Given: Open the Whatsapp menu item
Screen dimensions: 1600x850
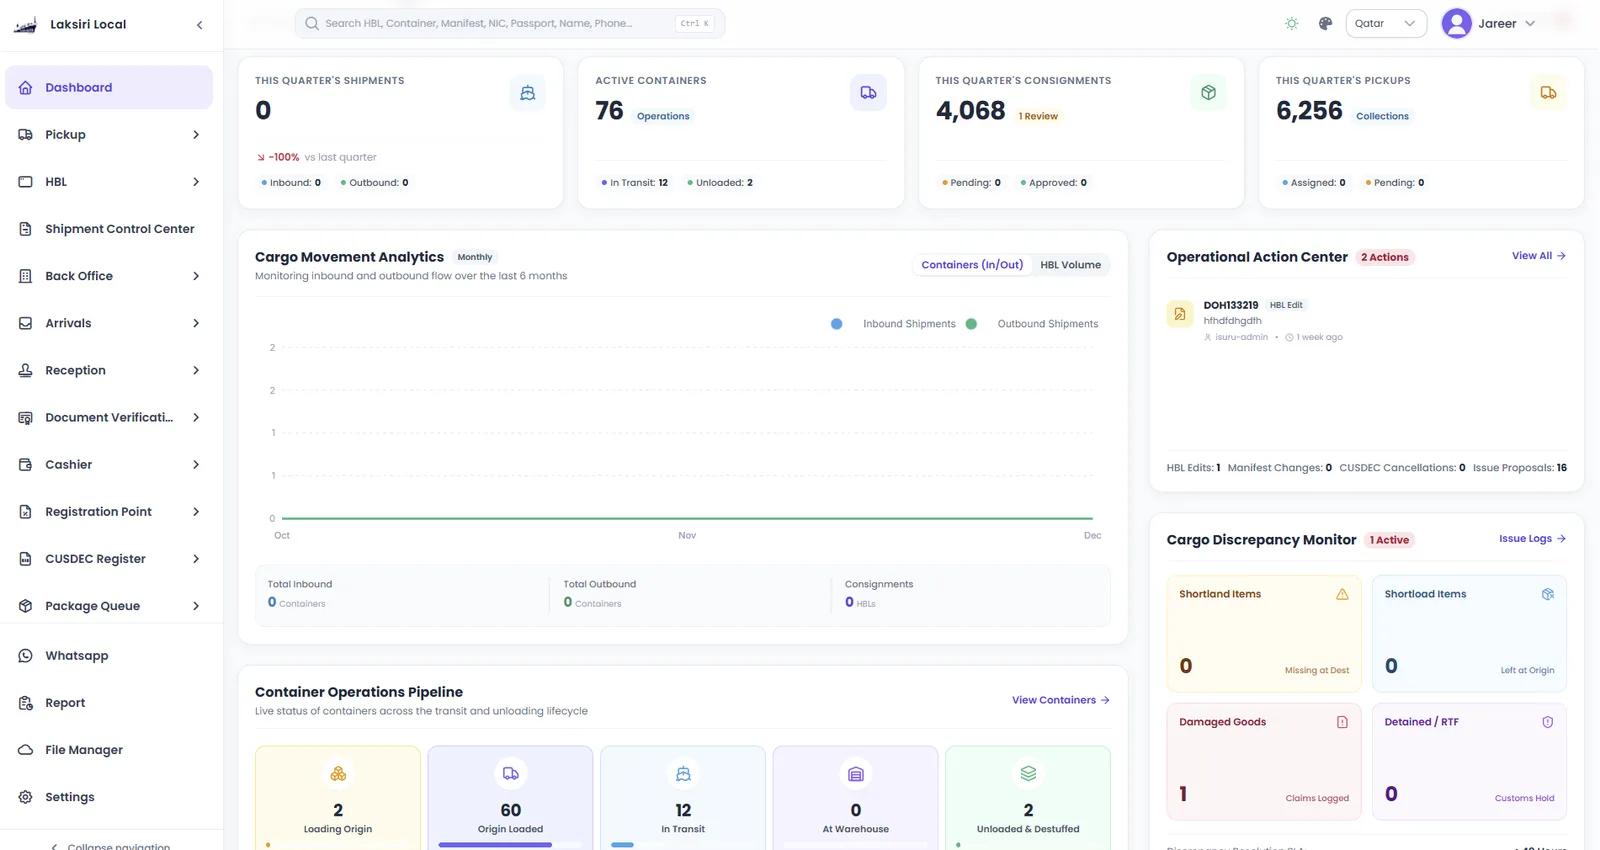Looking at the screenshot, I should pyautogui.click(x=109, y=656).
